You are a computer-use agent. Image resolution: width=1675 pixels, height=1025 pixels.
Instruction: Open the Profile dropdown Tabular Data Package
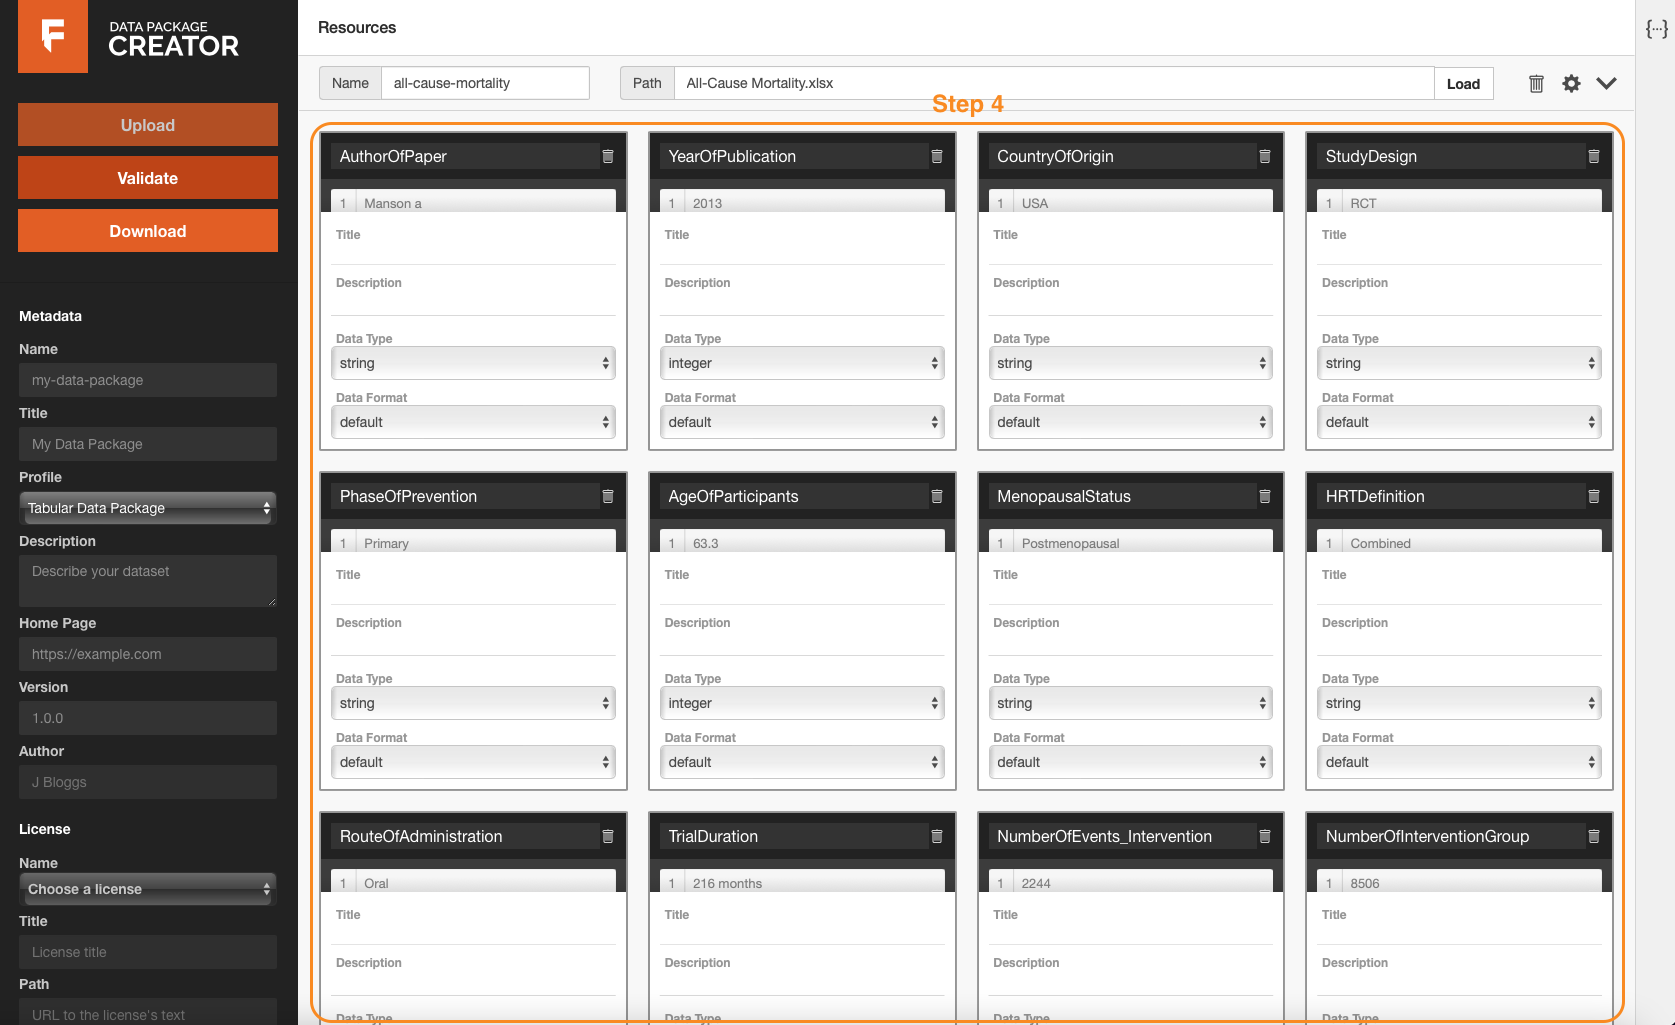(x=147, y=508)
